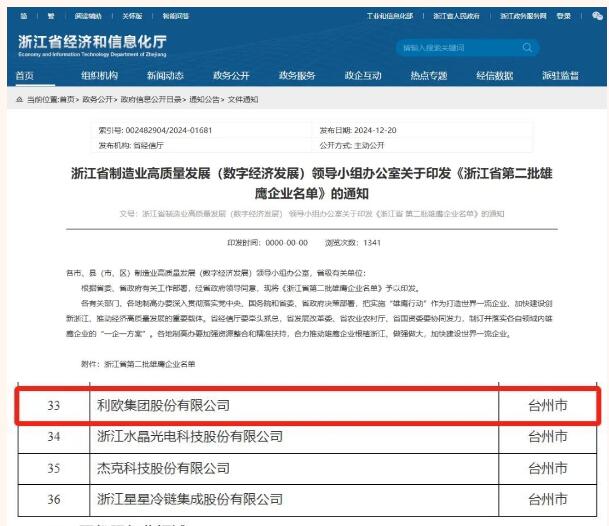609x526 pixels.
Task: Open the 首页 navigation tab
Action: pos(24,75)
